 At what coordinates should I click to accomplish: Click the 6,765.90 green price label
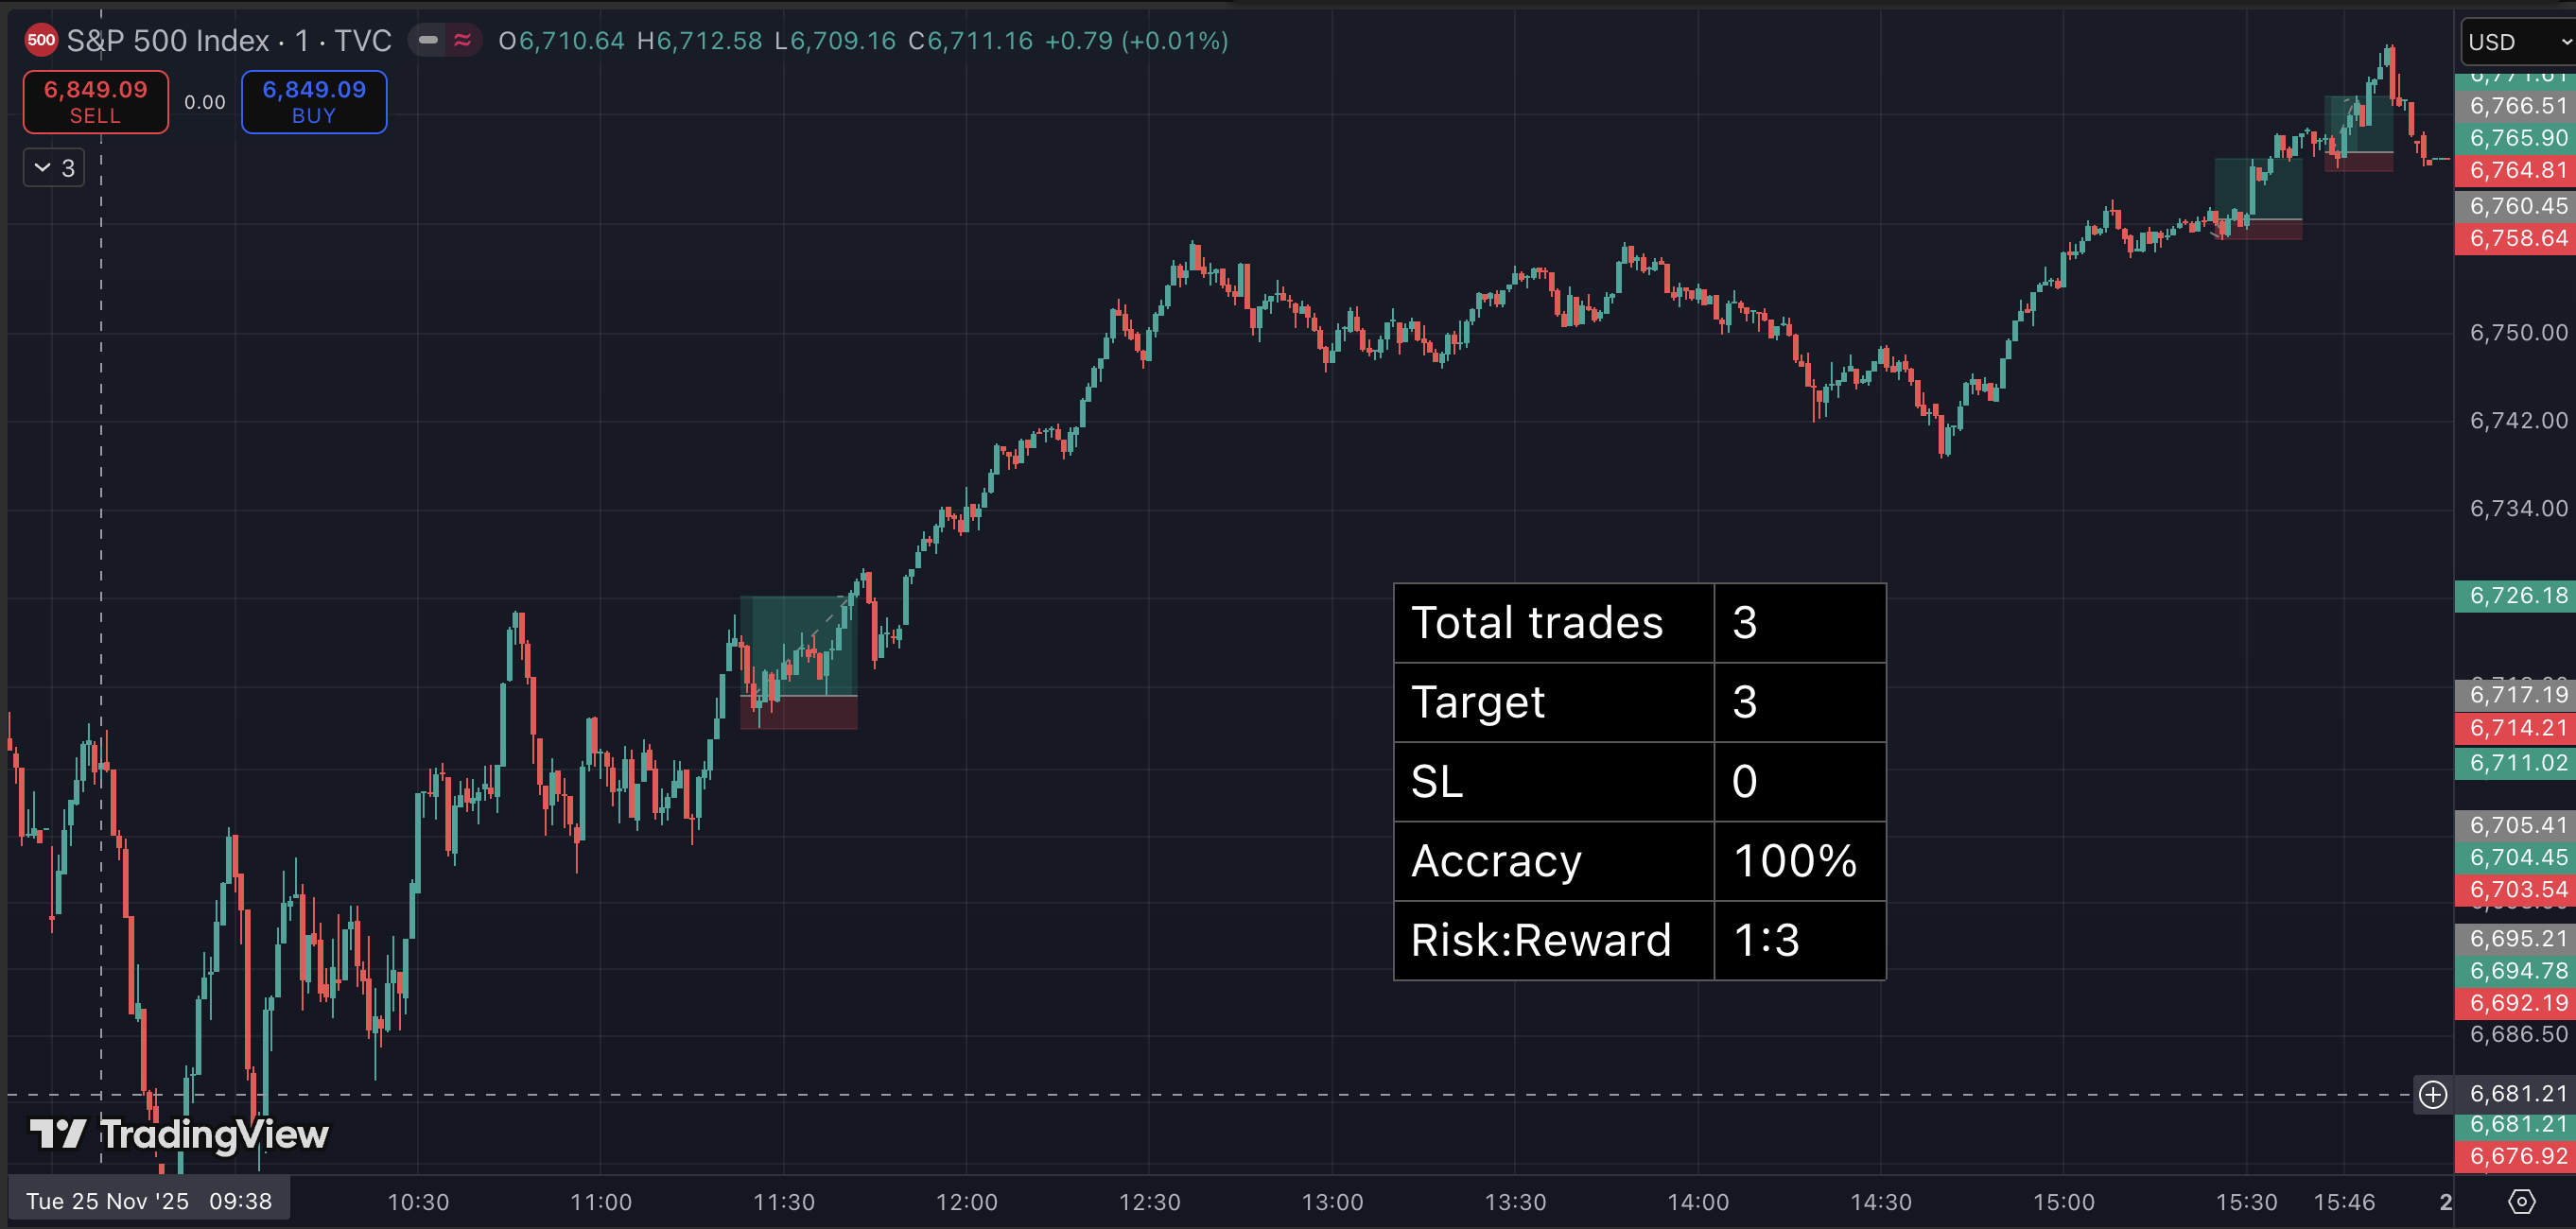[x=2516, y=138]
